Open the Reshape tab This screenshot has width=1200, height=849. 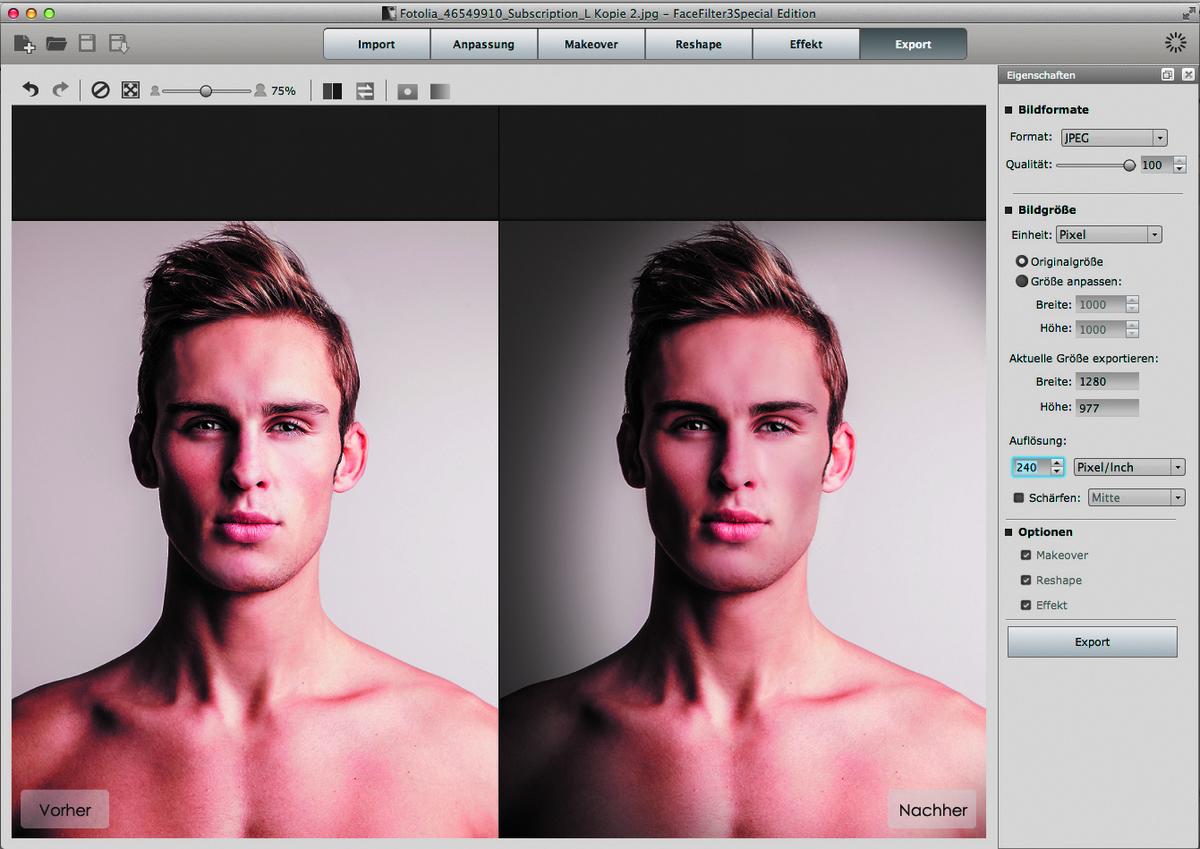point(698,44)
